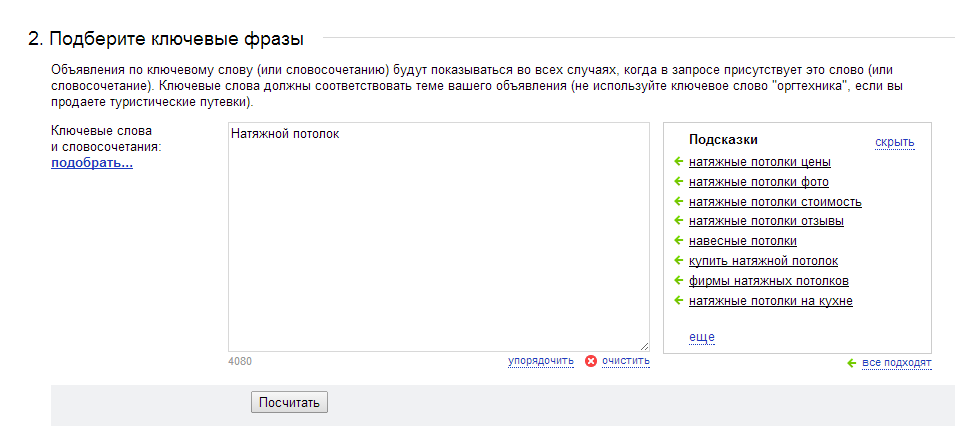Click the Посчитать button

coord(289,402)
